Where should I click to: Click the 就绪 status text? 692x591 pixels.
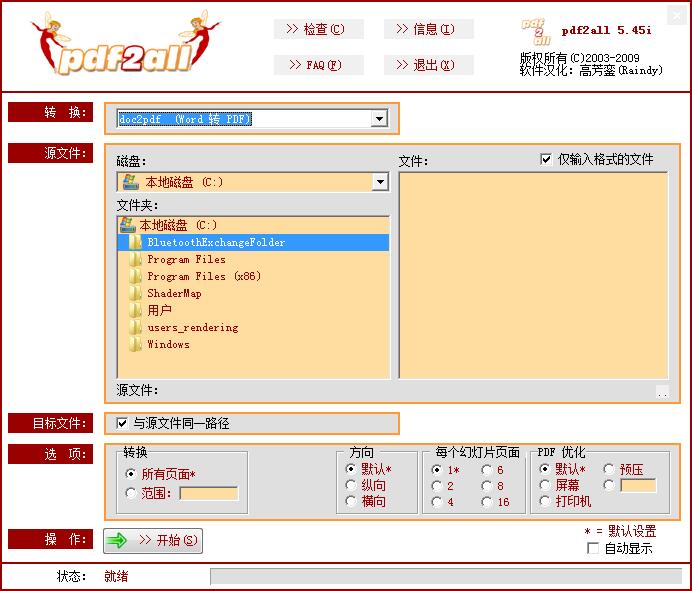click(116, 576)
